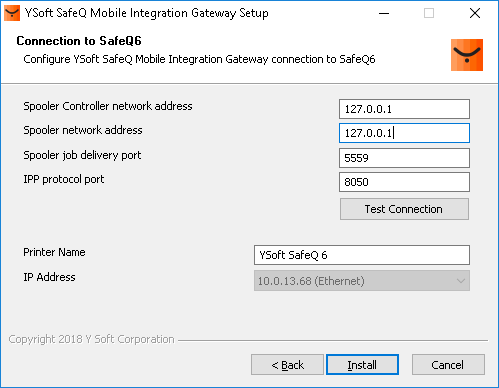Go back to the previous setup step
This screenshot has width=499, height=388.
point(287,365)
